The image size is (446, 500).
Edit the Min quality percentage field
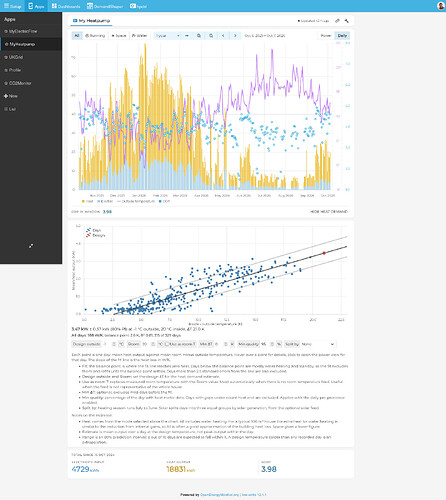[x=268, y=344]
